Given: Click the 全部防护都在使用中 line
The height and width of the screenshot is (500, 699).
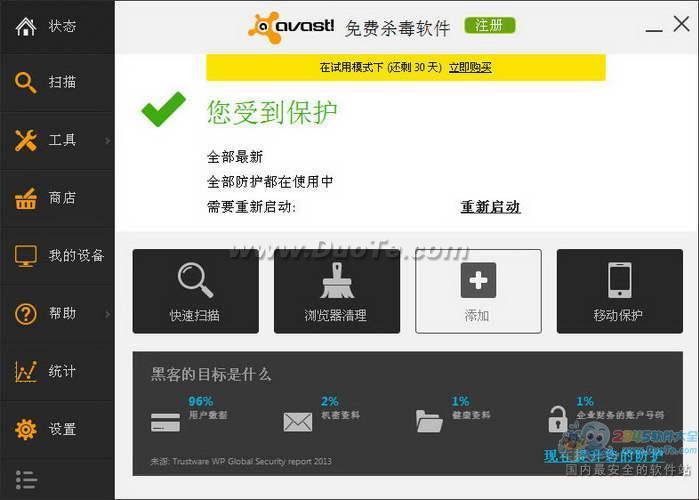Looking at the screenshot, I should pyautogui.click(x=270, y=182).
